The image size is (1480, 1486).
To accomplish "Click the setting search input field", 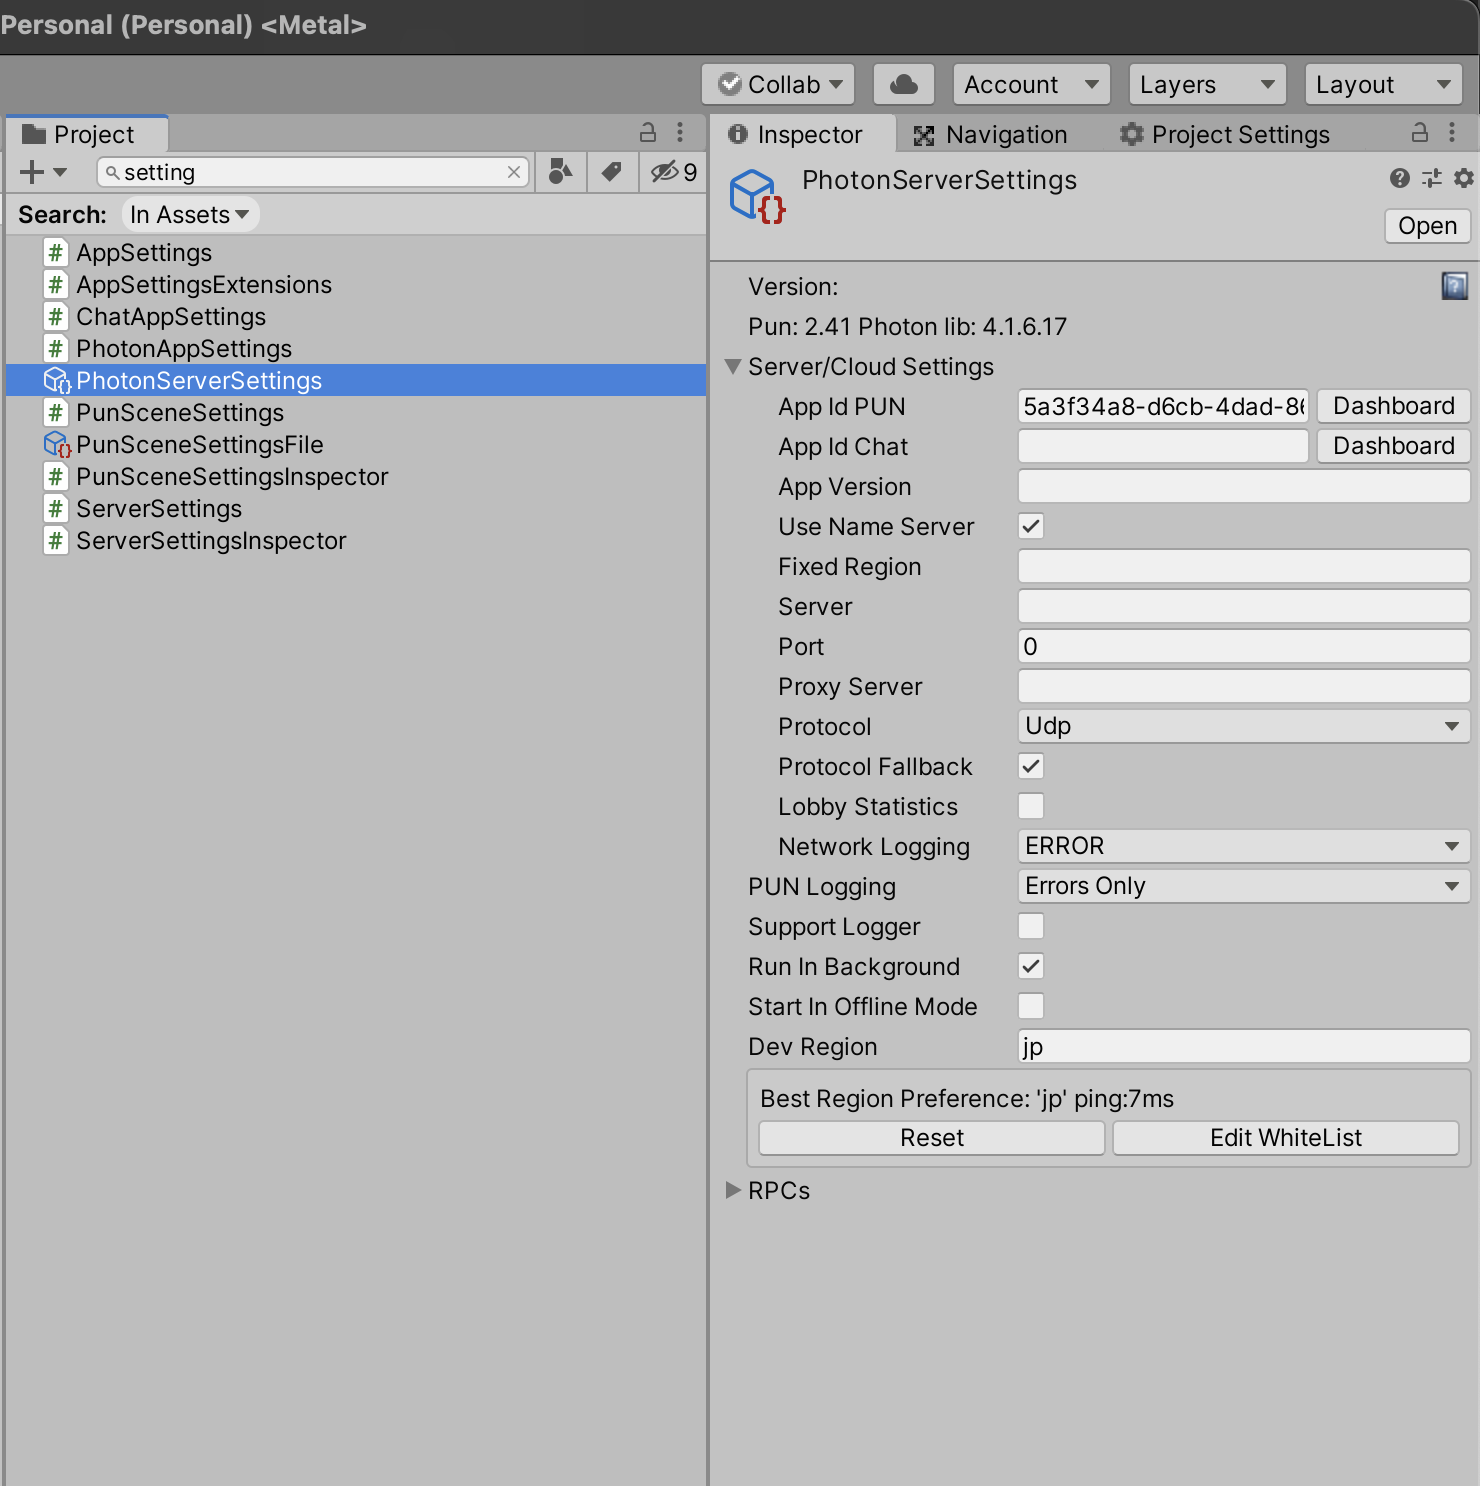I will (312, 172).
